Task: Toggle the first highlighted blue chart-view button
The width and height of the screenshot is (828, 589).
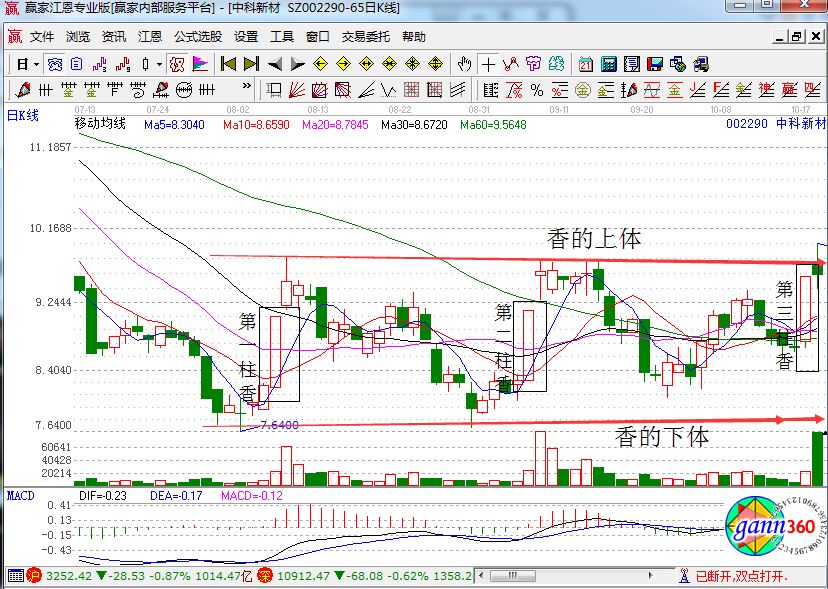Action: pos(54,64)
